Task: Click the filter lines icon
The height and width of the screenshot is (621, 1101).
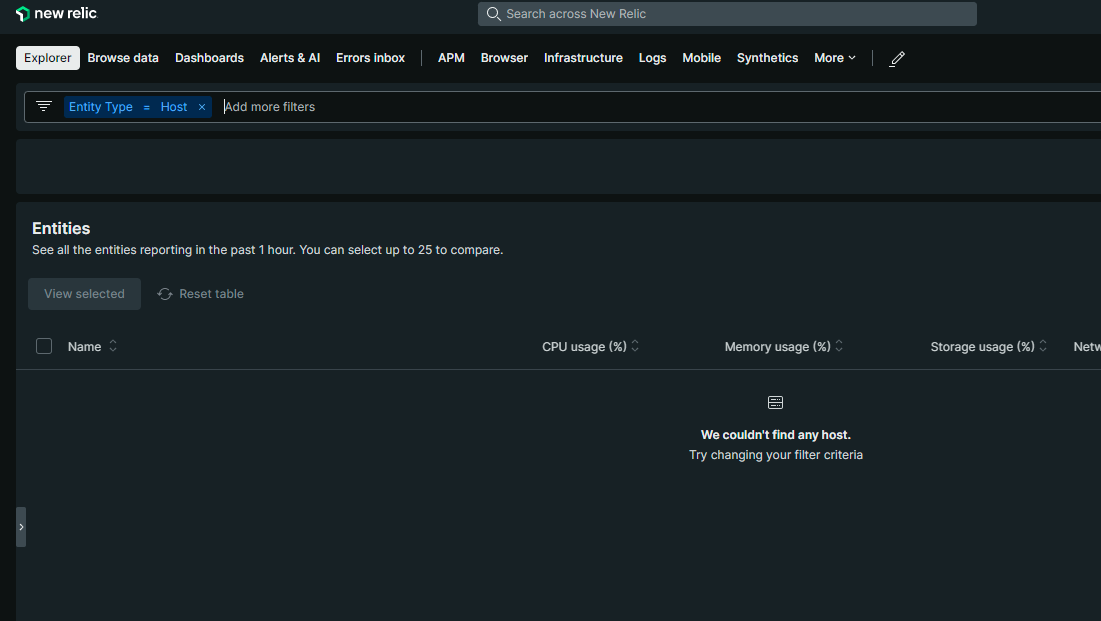Action: 44,106
